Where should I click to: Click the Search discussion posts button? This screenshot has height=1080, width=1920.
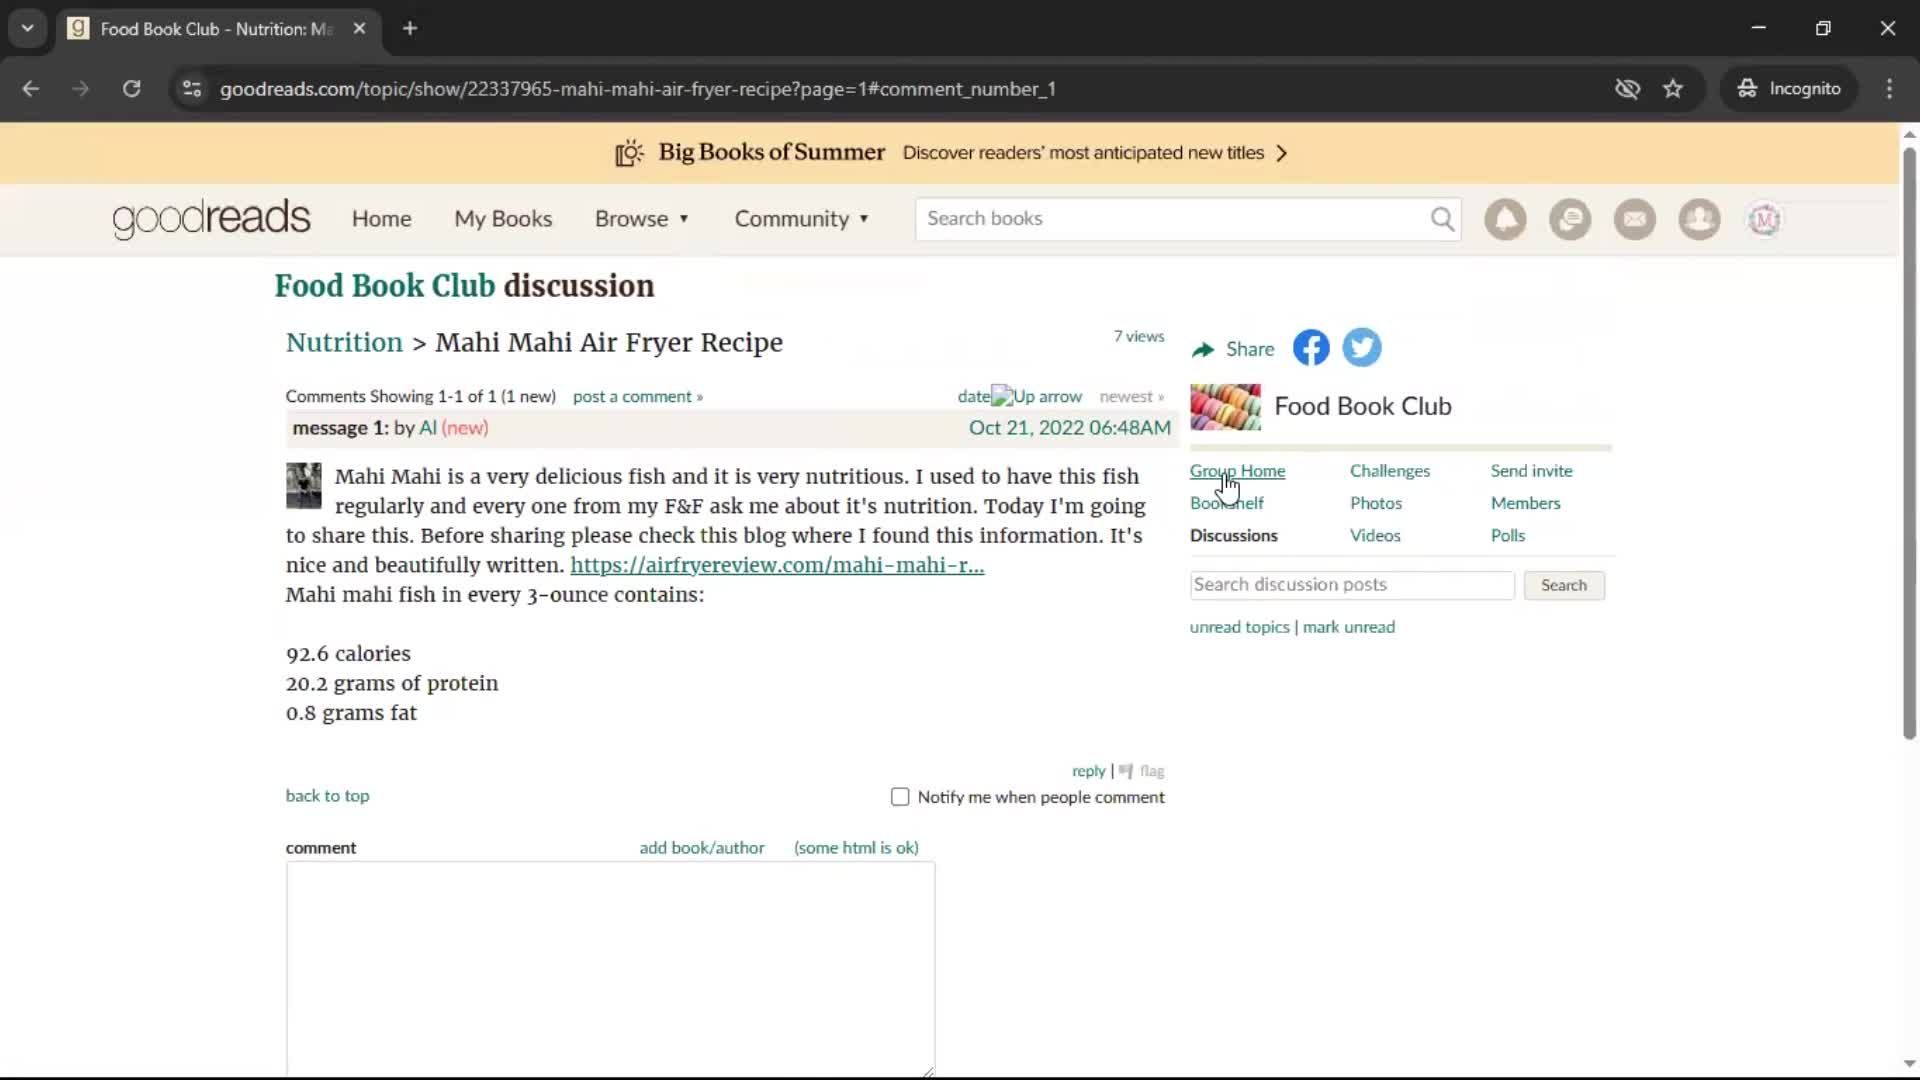pos(1564,586)
